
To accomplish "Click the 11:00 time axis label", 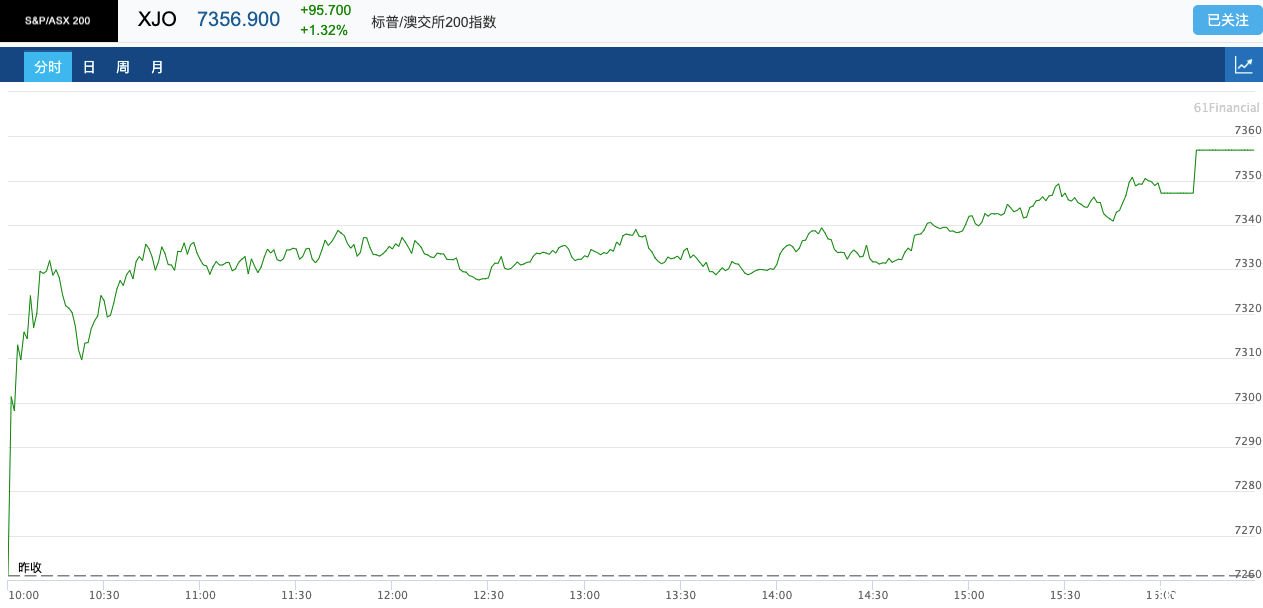I will 200,595.
